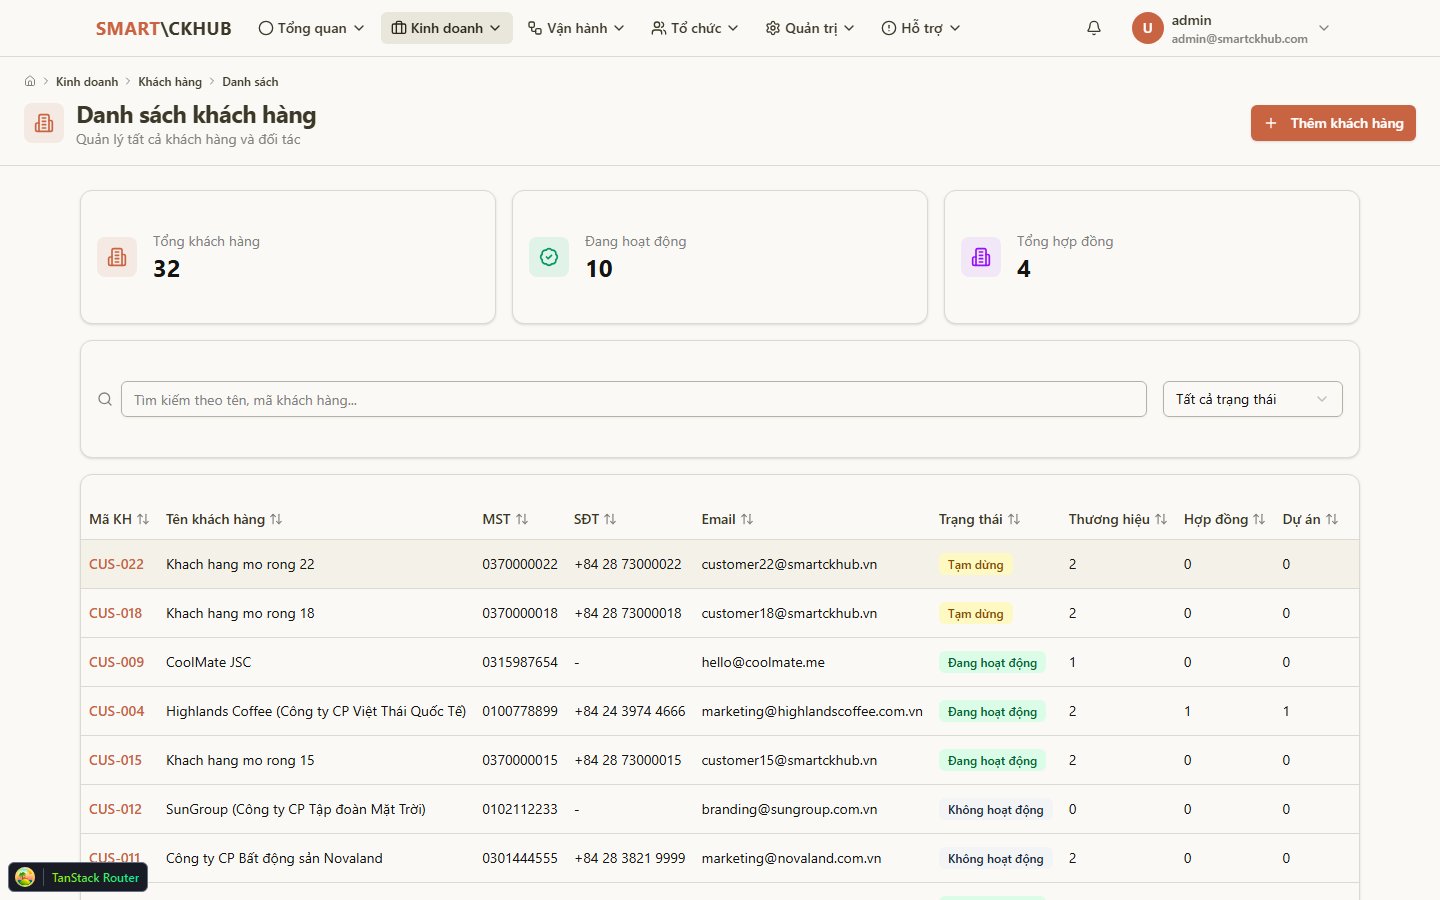The width and height of the screenshot is (1440, 900).
Task: Open the Tất cả trạng thái dropdown
Action: pyautogui.click(x=1252, y=399)
